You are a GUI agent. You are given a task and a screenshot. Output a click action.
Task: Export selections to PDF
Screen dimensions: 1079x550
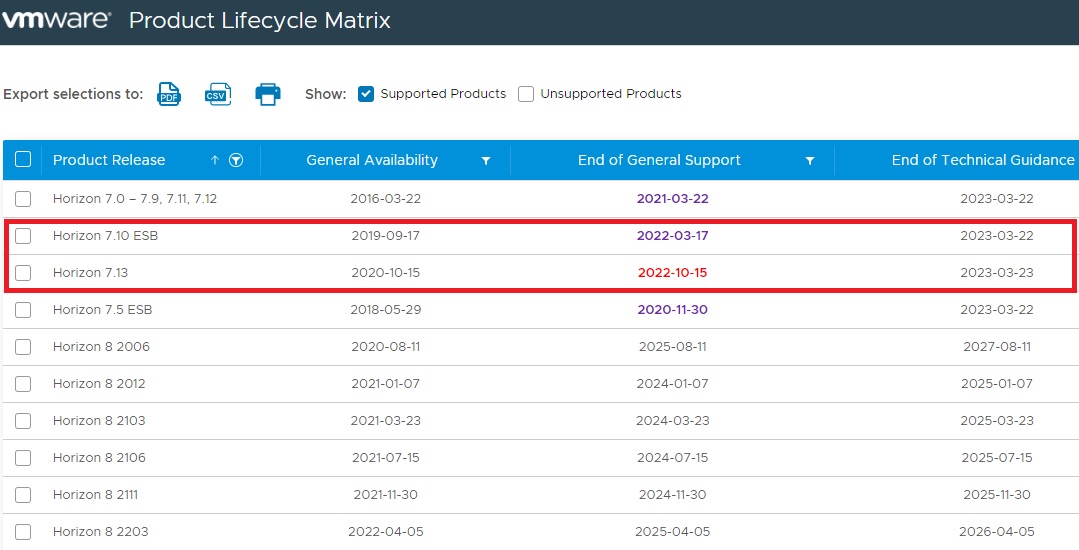[169, 94]
